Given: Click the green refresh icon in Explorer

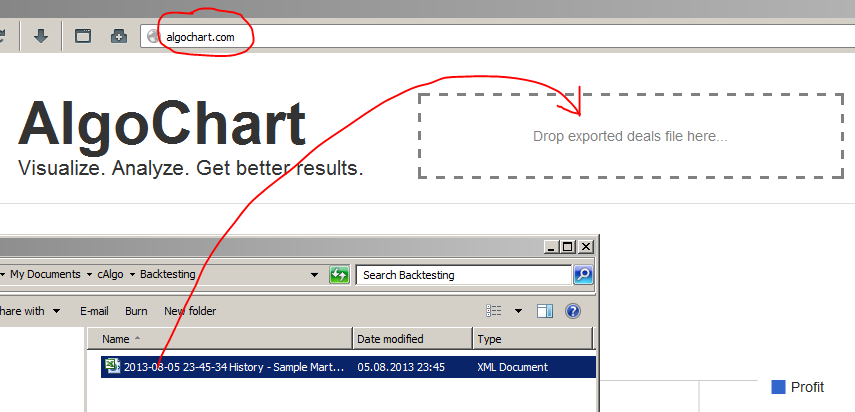Looking at the screenshot, I should click(339, 275).
